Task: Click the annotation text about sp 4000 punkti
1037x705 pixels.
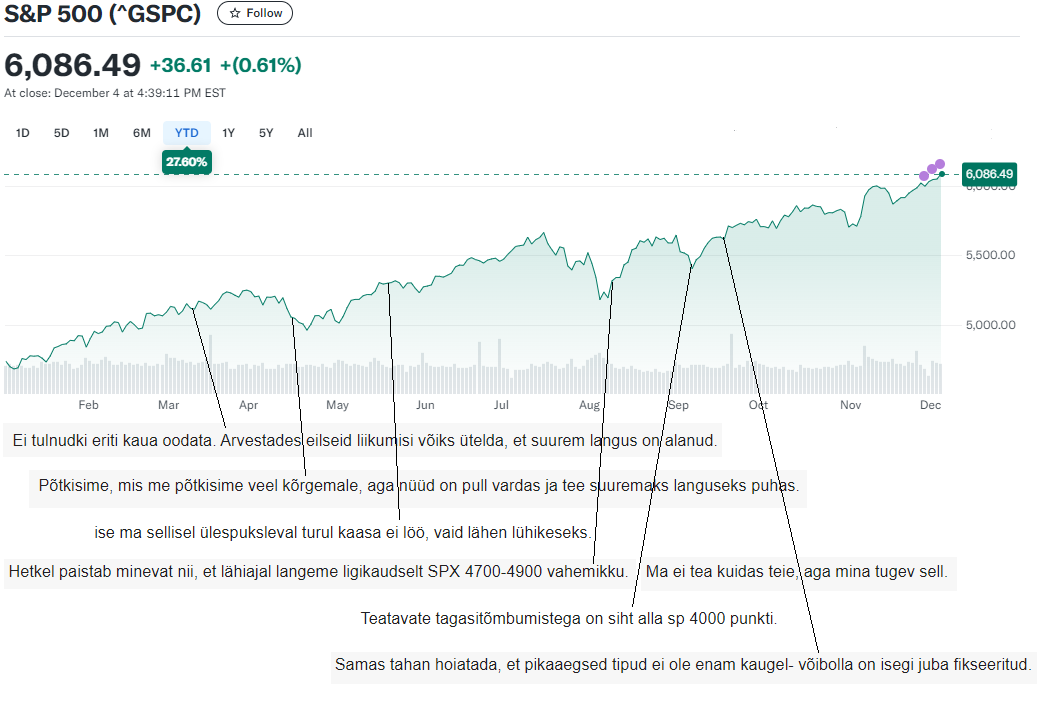Action: (568, 619)
